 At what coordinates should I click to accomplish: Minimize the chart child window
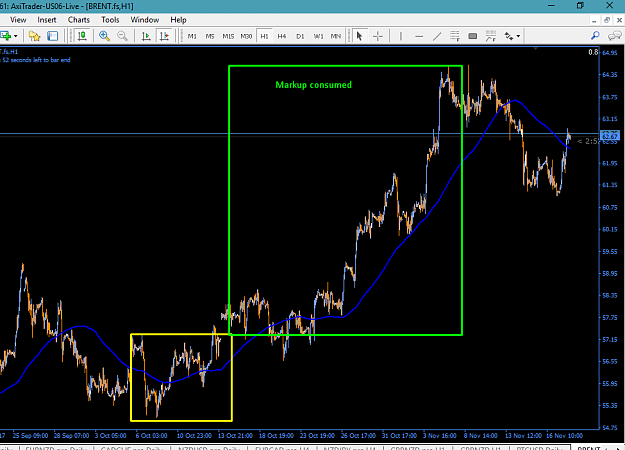pyautogui.click(x=594, y=20)
